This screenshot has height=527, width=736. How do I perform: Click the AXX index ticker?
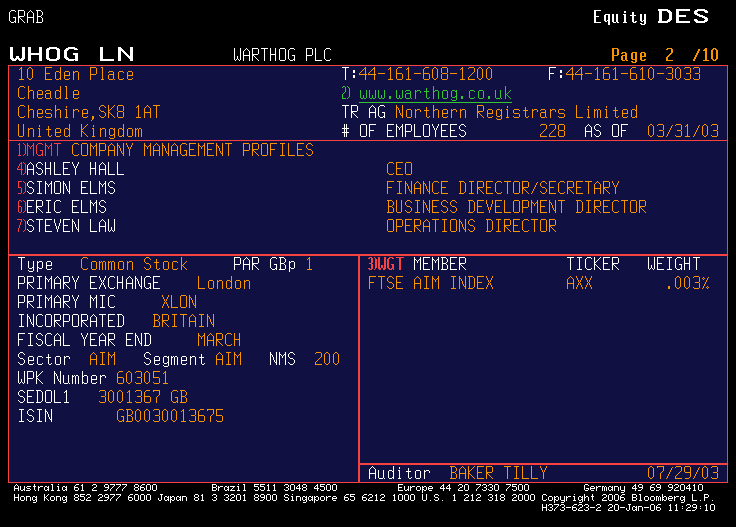[579, 283]
